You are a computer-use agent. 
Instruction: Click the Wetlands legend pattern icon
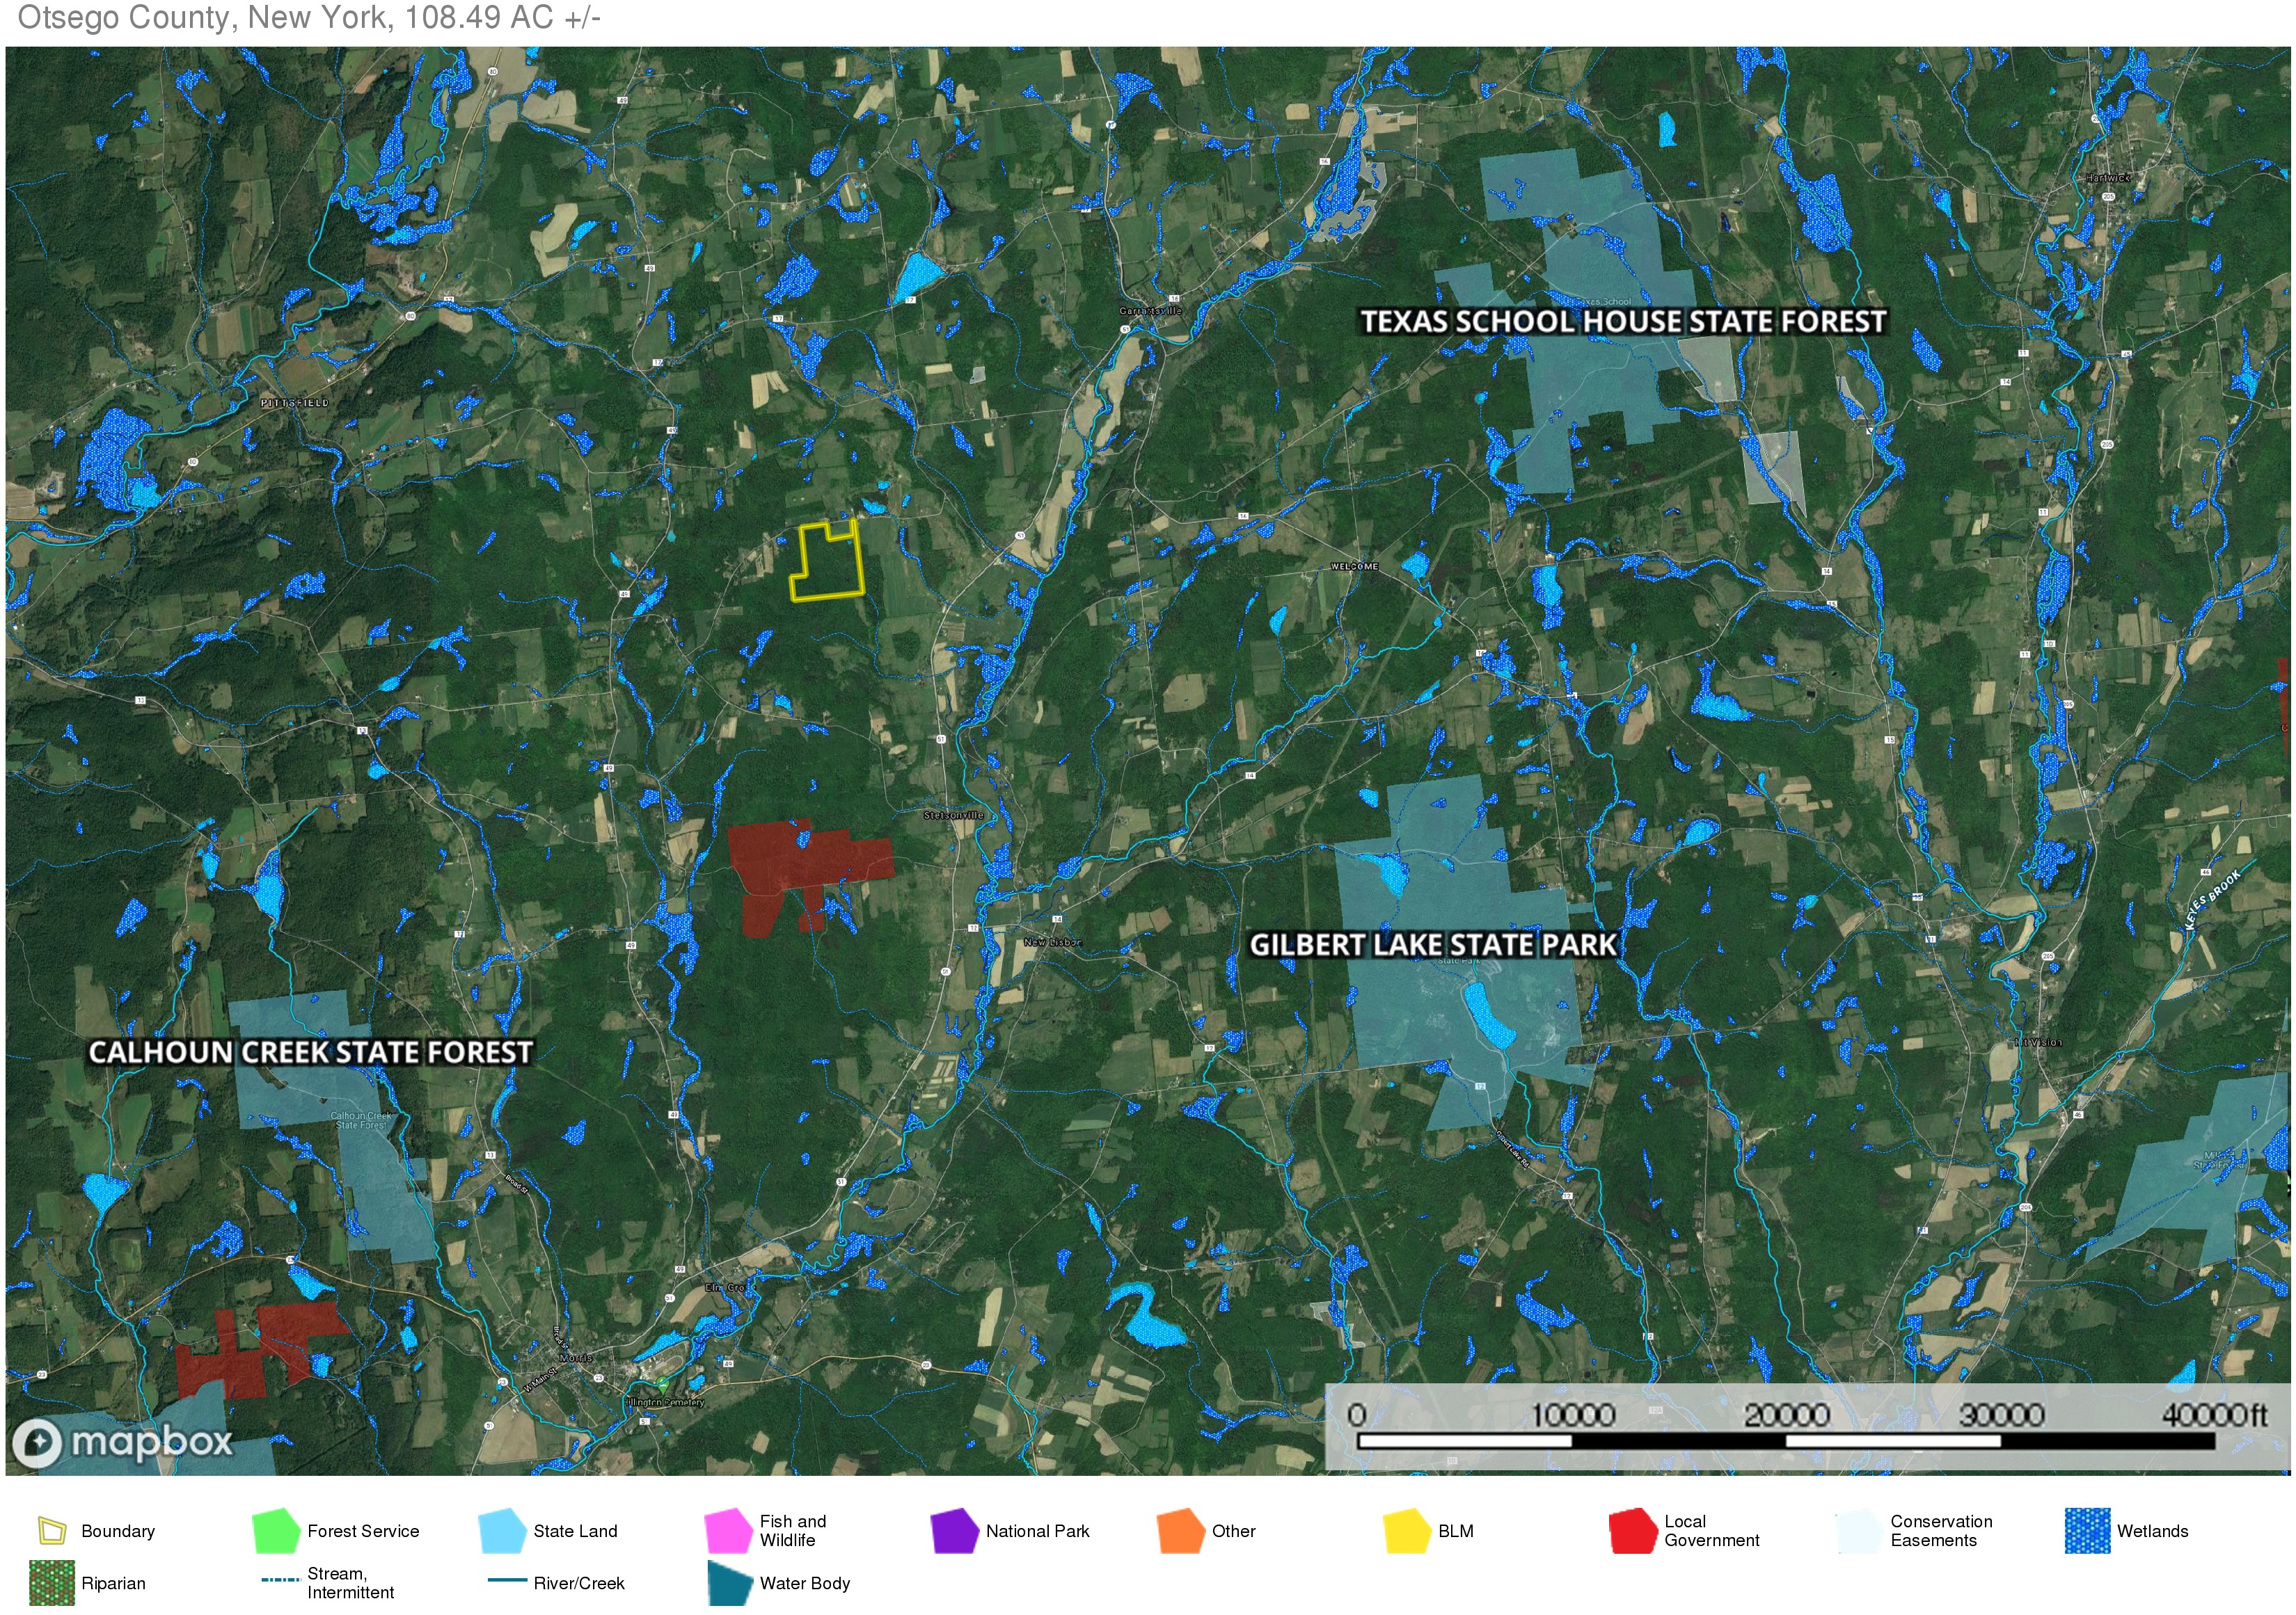[2087, 1530]
